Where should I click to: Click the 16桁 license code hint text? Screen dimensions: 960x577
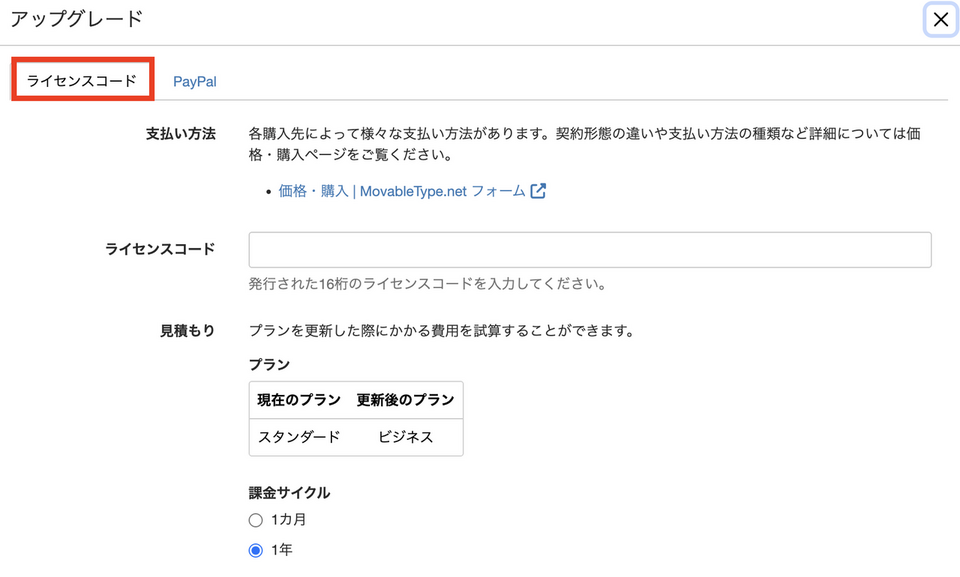click(x=427, y=284)
